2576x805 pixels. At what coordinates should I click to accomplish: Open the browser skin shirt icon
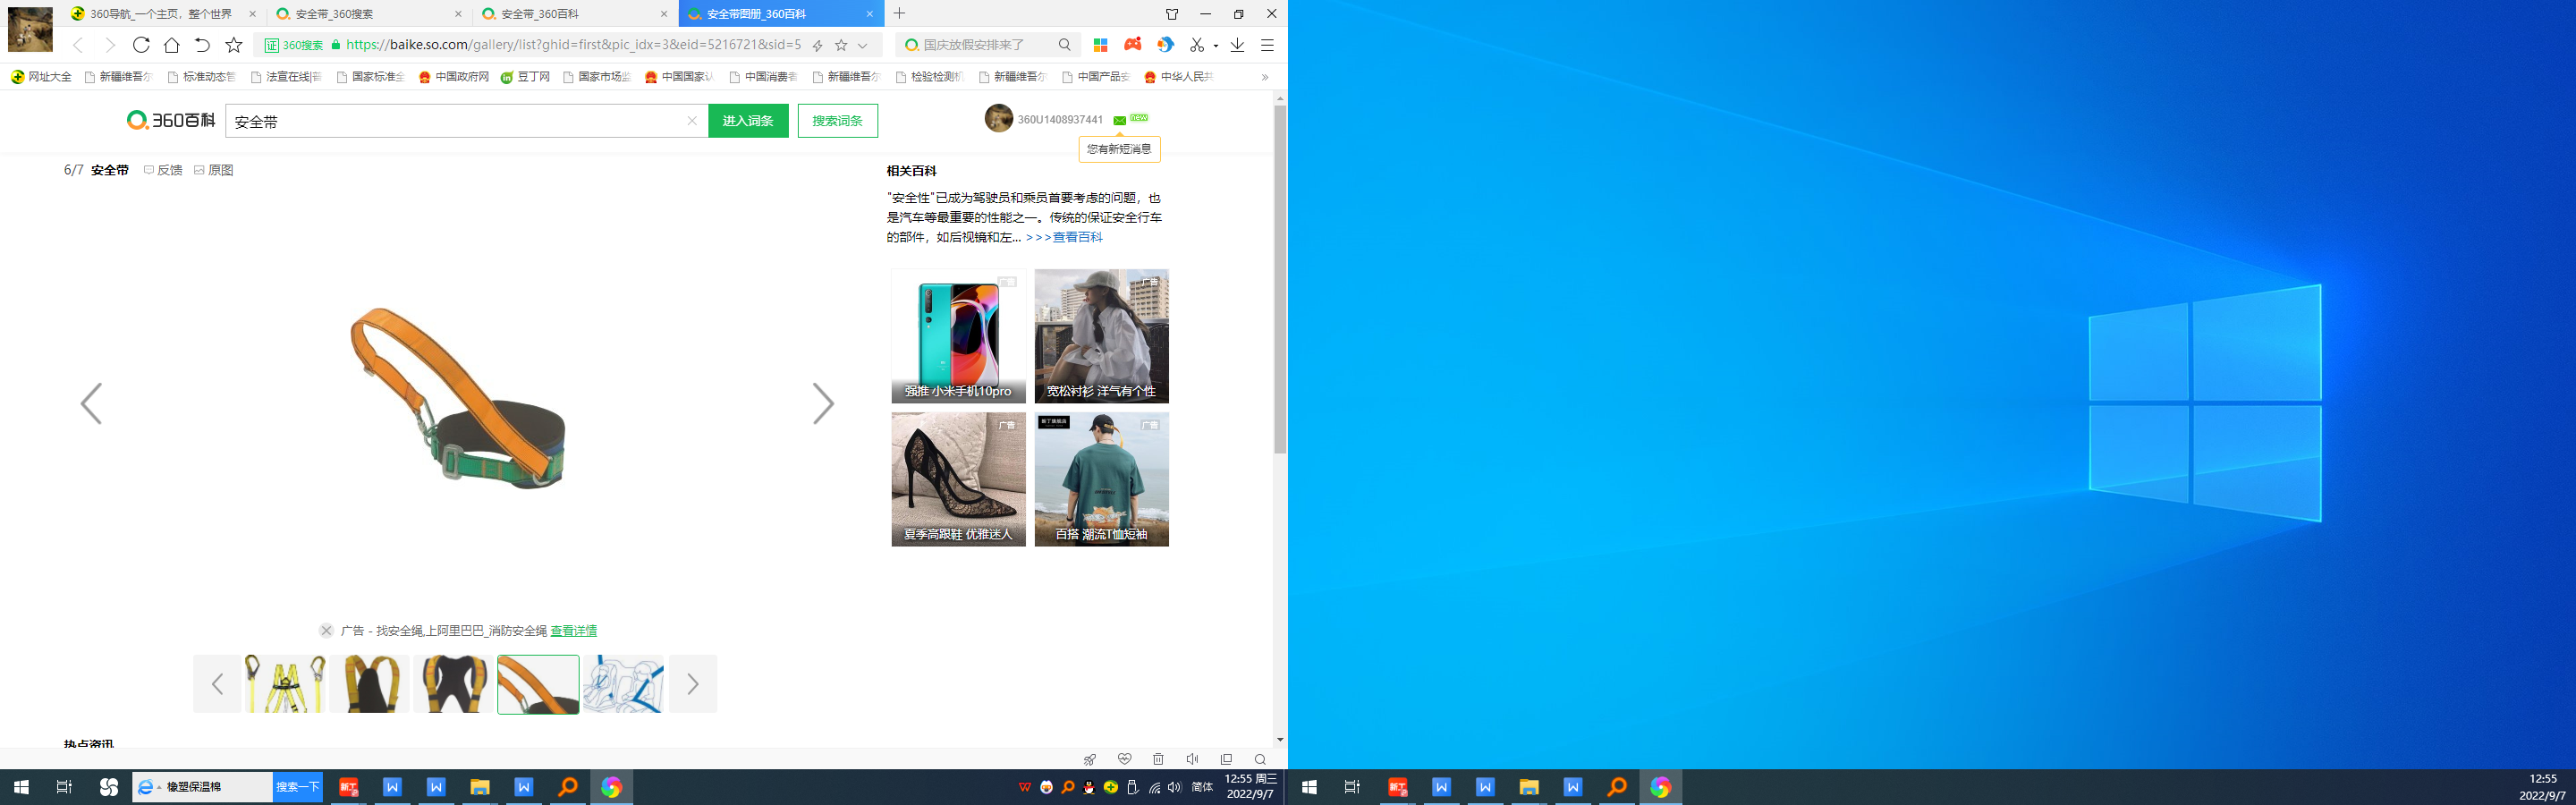coord(1172,14)
